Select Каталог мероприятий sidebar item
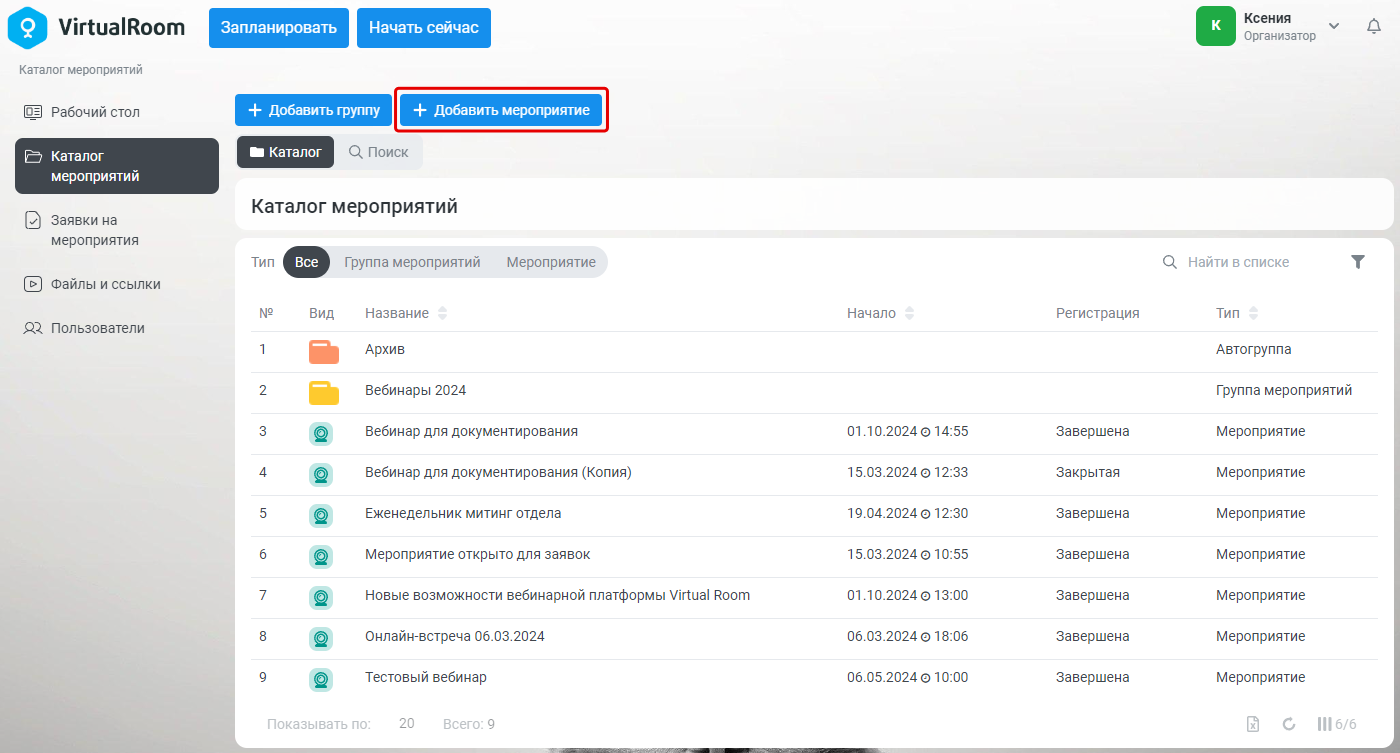Image resolution: width=1400 pixels, height=753 pixels. coord(117,166)
